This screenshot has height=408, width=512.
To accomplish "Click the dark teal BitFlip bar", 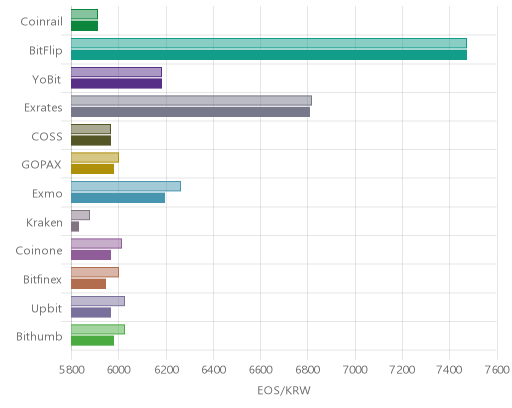I will coord(269,55).
